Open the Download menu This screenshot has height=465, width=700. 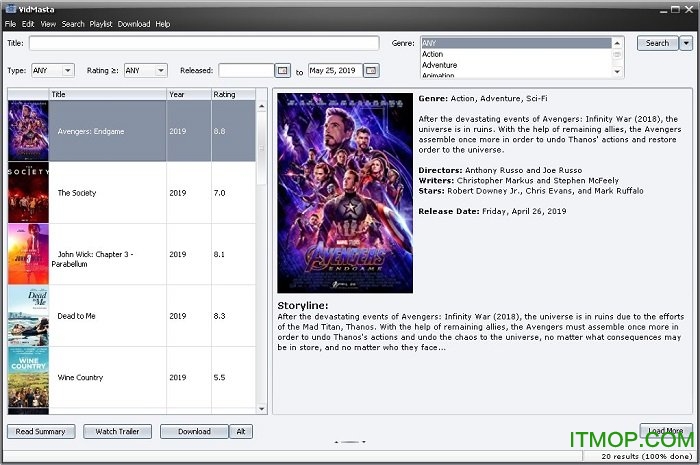[134, 24]
